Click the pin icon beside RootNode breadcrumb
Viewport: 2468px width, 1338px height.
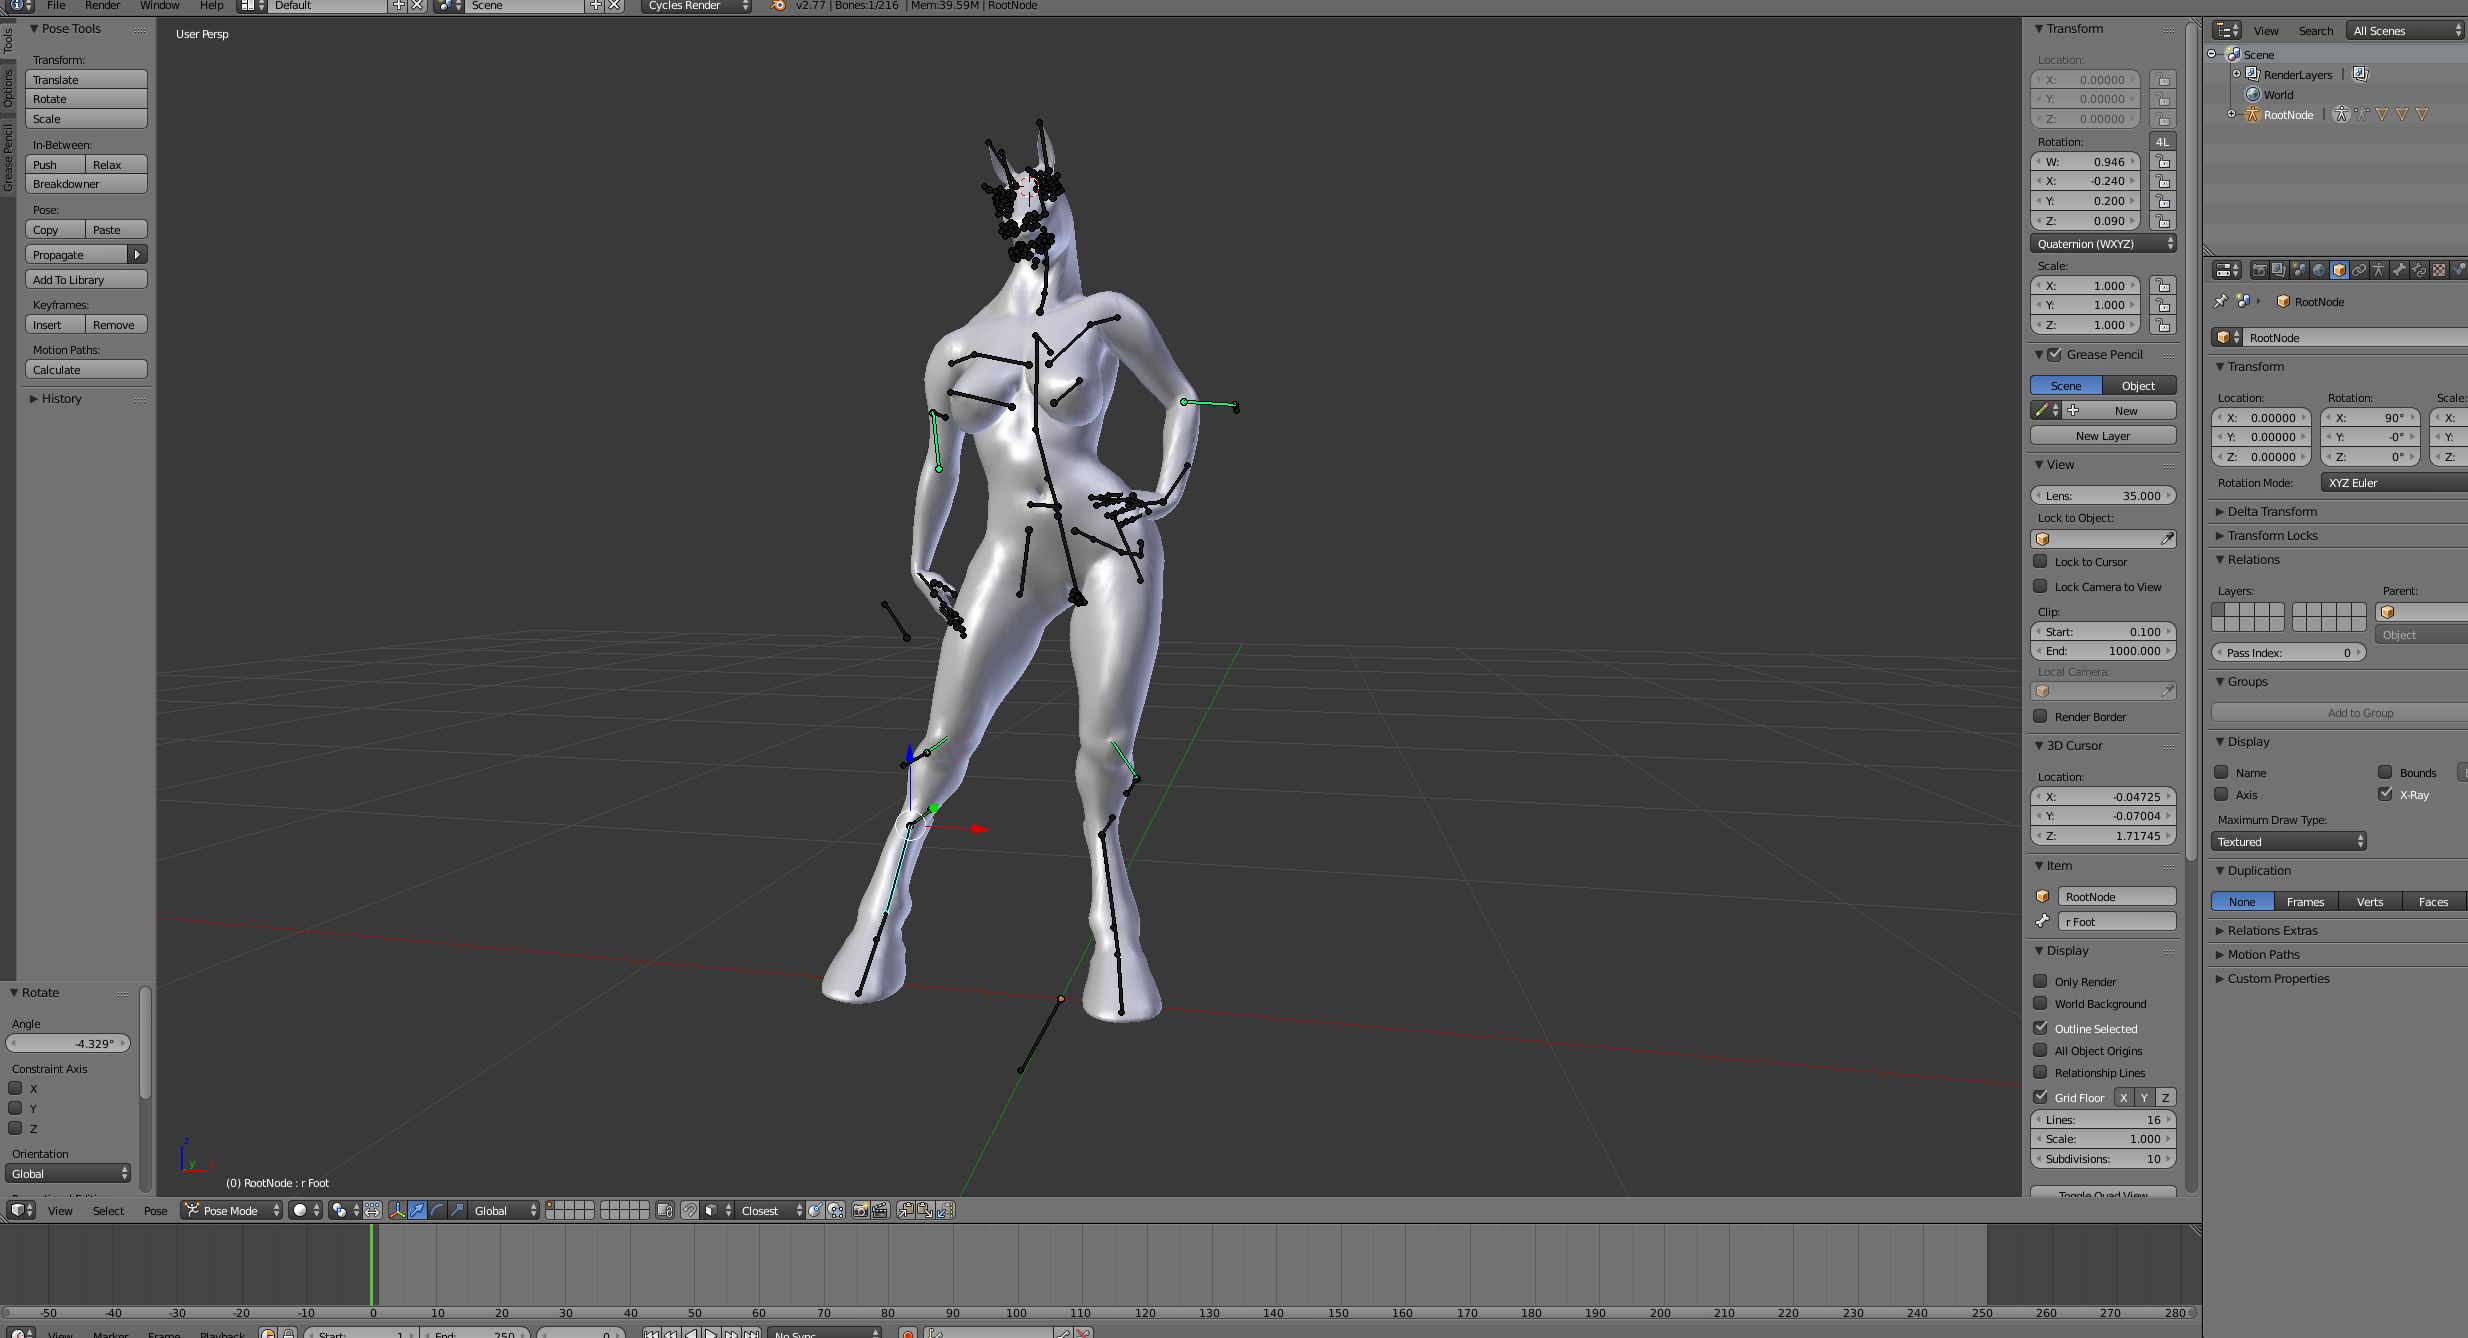[2221, 301]
